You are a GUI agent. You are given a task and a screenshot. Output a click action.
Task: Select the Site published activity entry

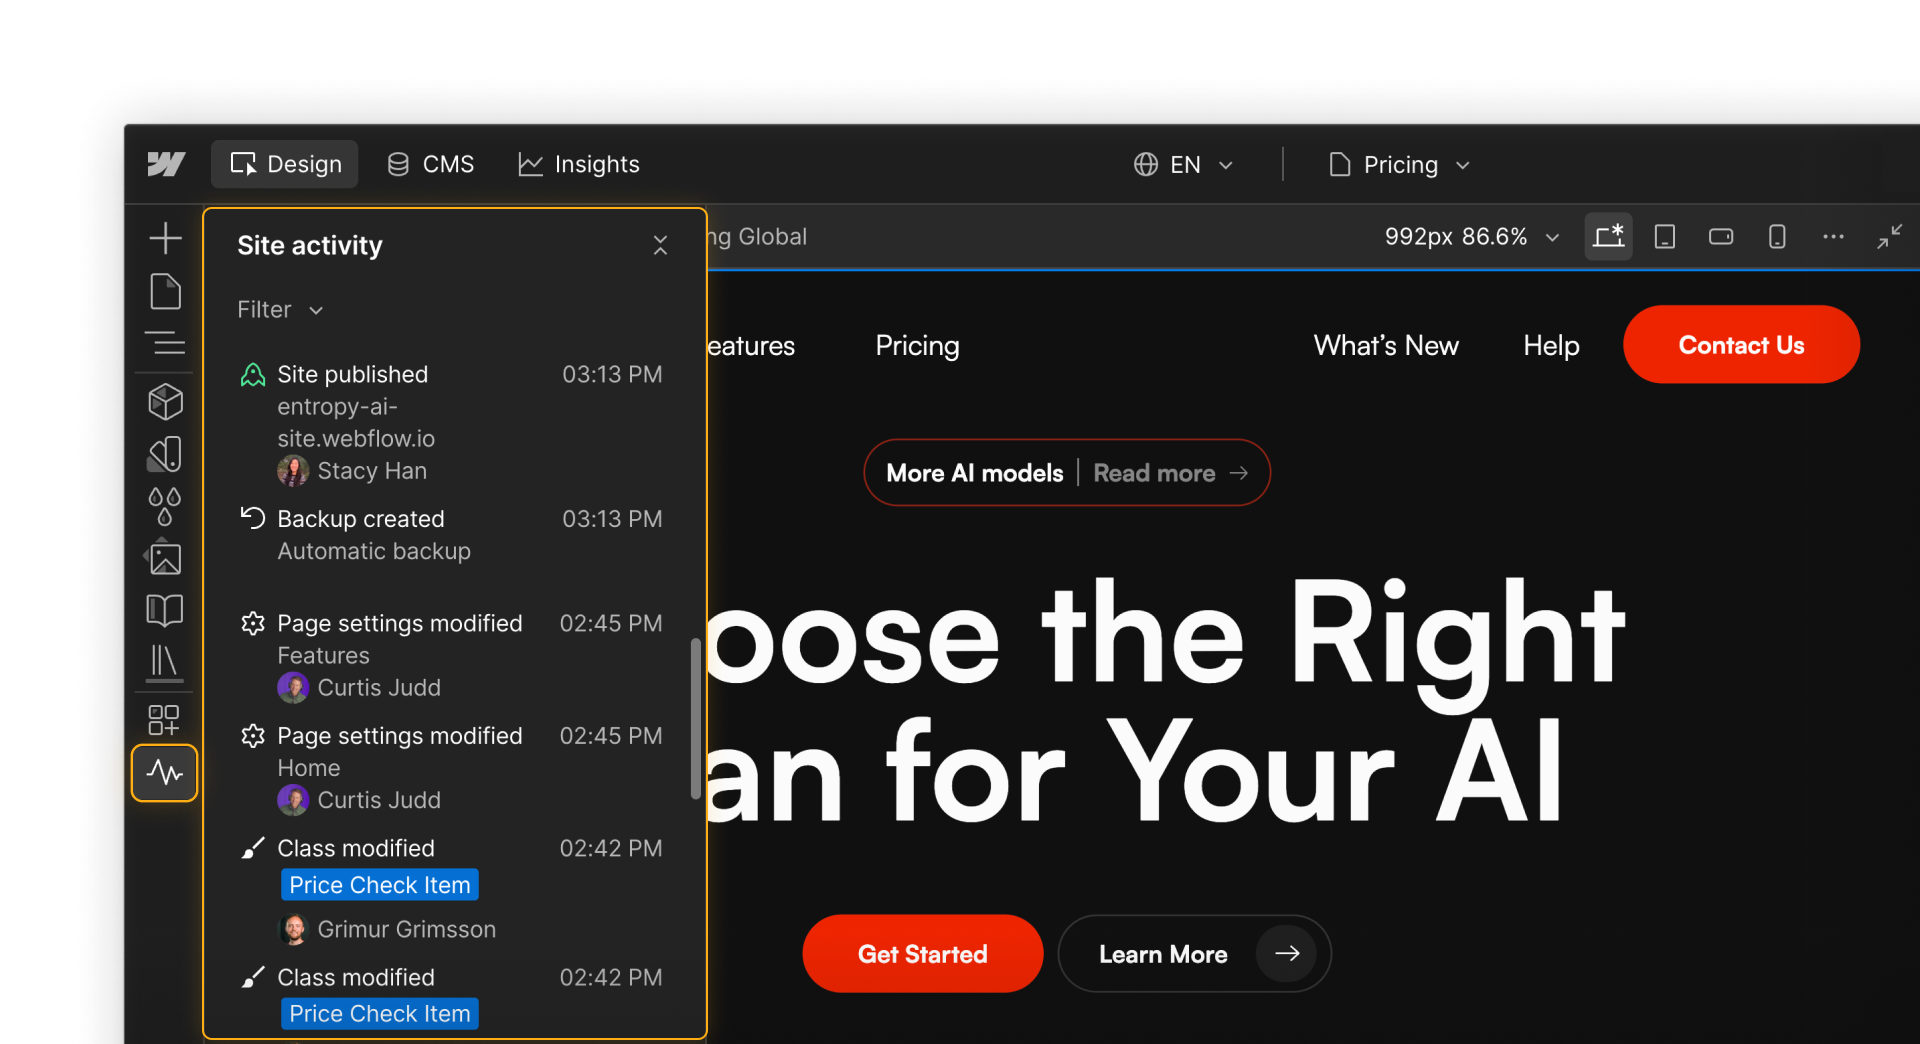[450, 423]
